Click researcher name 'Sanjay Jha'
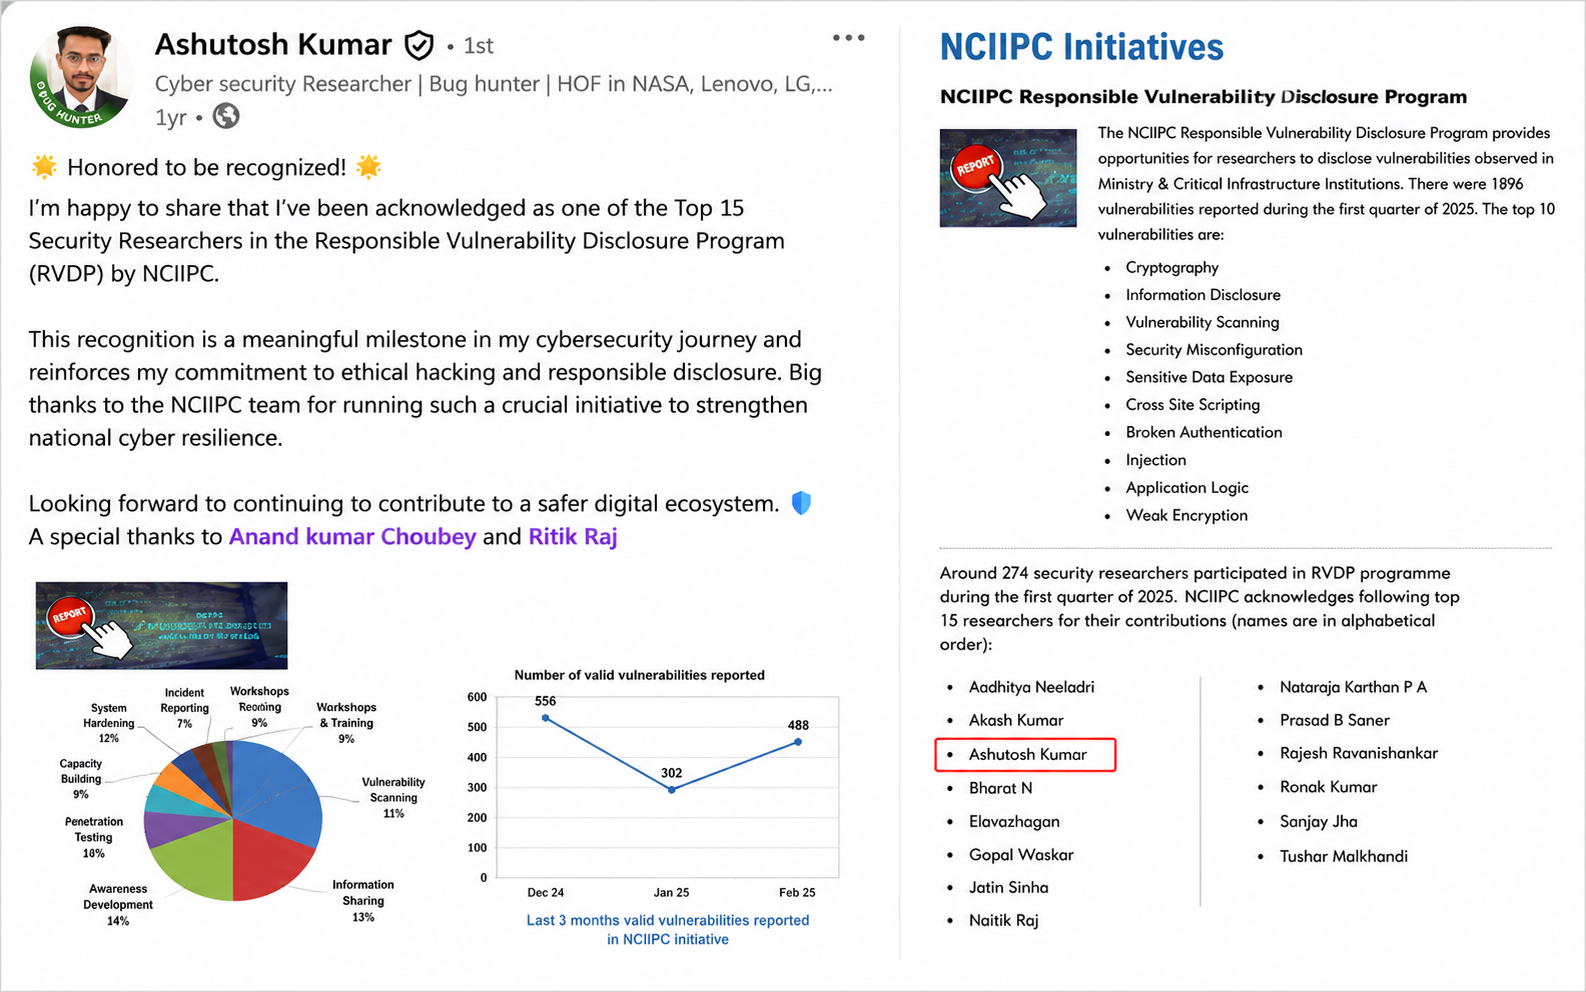The image size is (1586, 992). (x=1318, y=822)
